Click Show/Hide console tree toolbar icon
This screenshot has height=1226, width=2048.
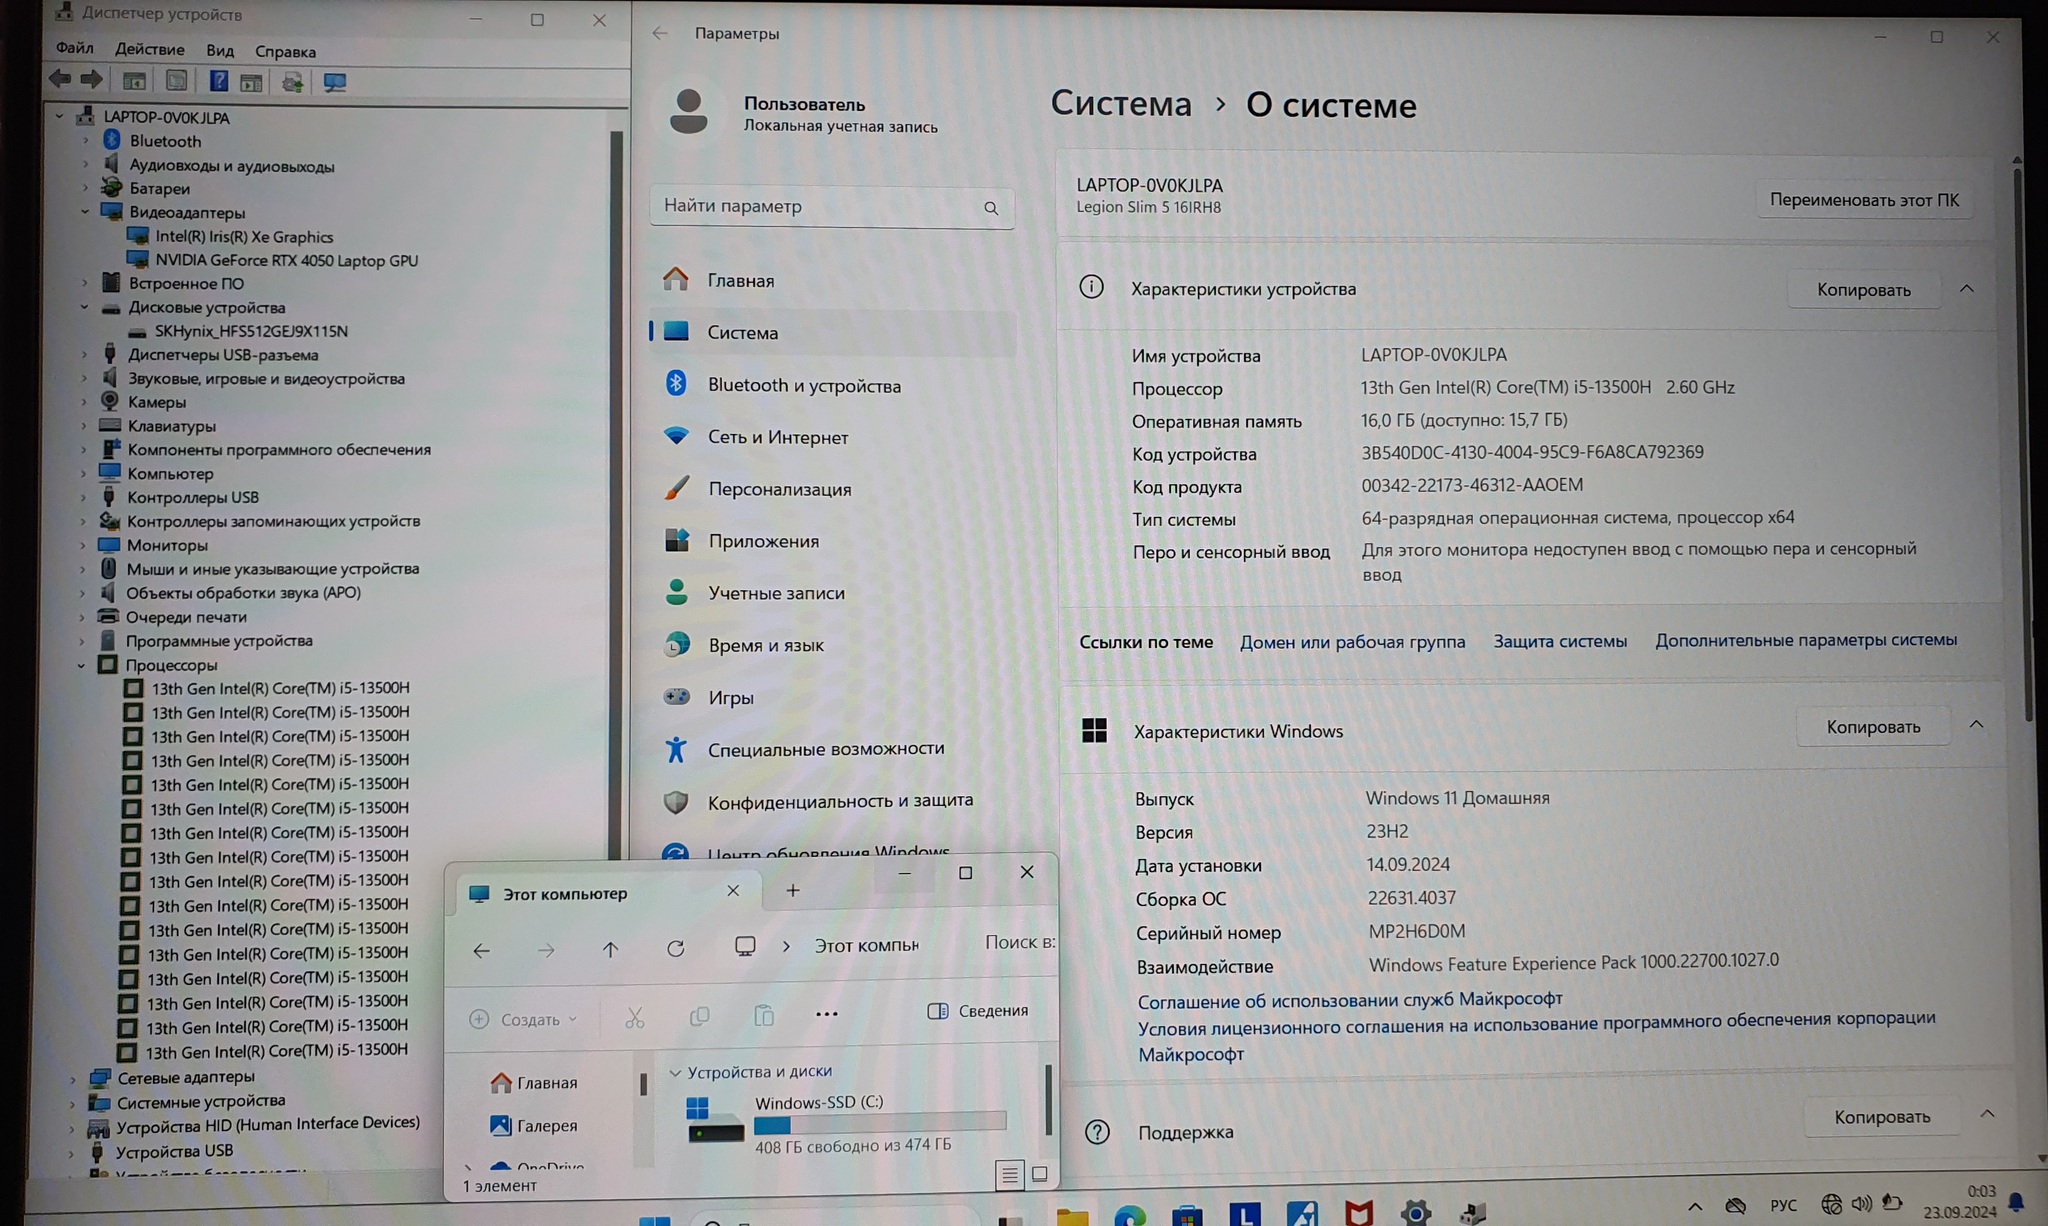[134, 81]
